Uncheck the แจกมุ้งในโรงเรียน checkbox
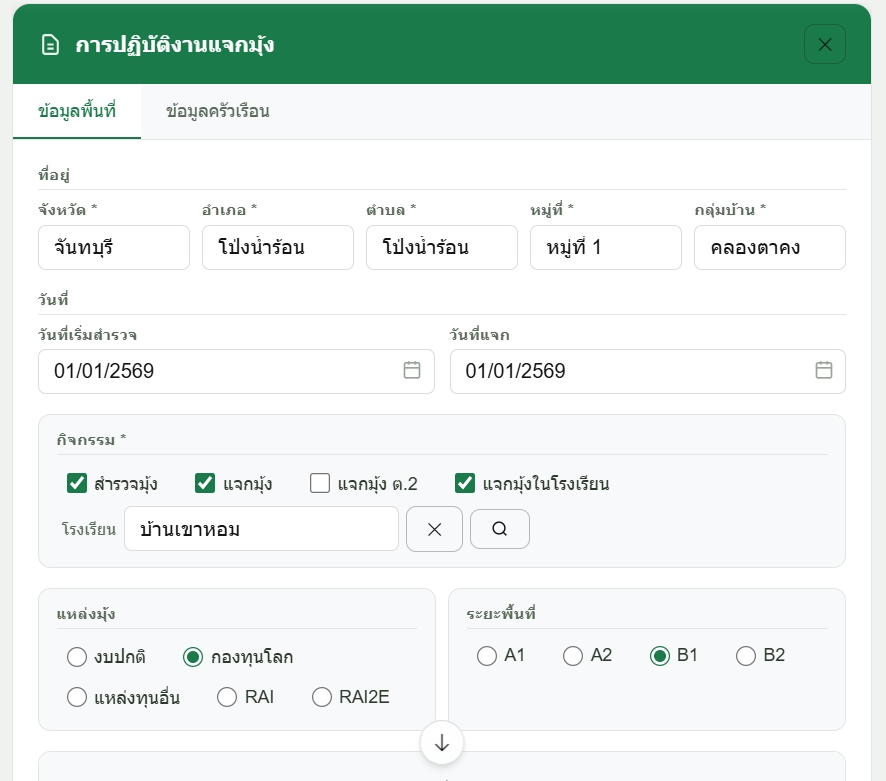 click(464, 484)
